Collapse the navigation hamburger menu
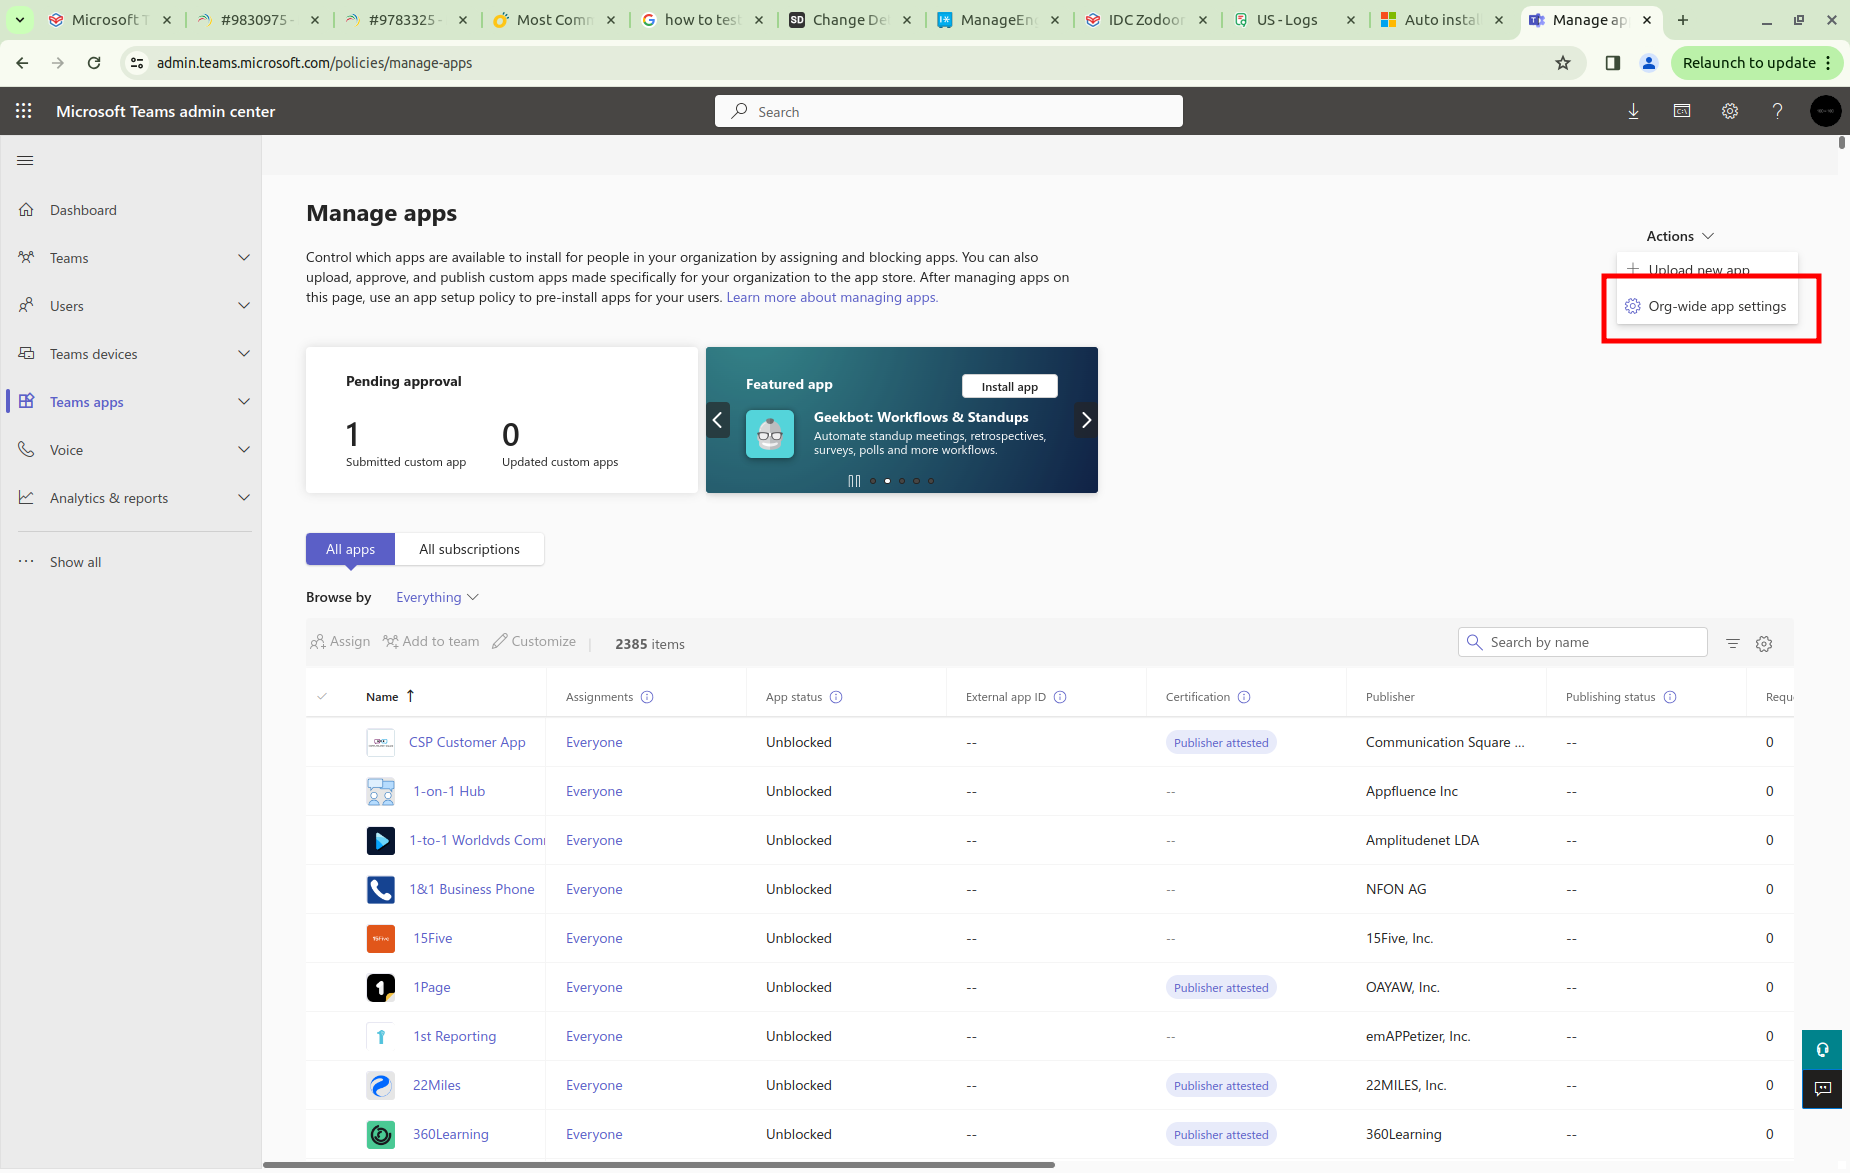Viewport: 1850px width, 1173px height. click(26, 160)
